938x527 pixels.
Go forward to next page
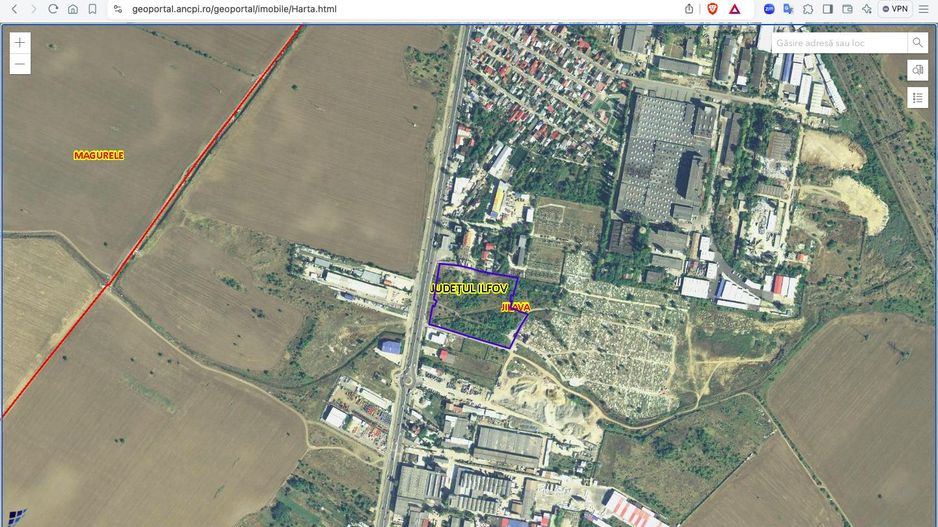(x=34, y=9)
